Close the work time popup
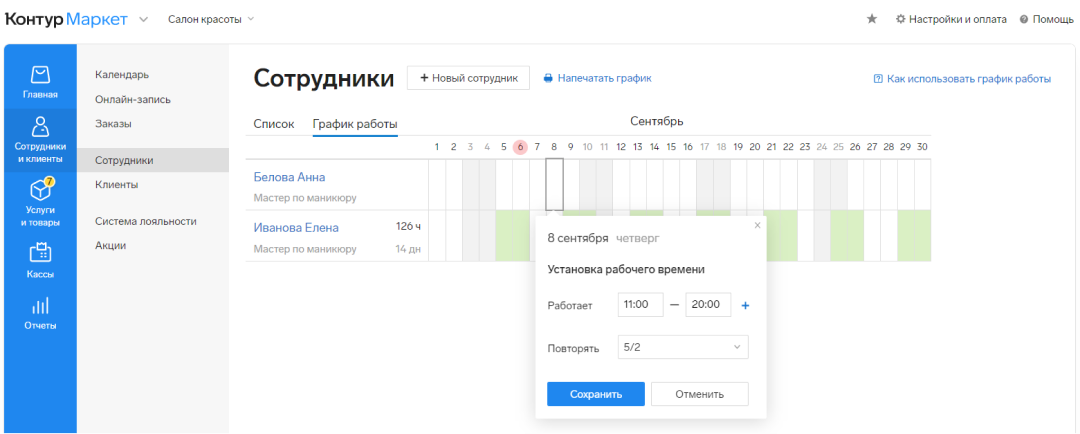 [x=757, y=226]
